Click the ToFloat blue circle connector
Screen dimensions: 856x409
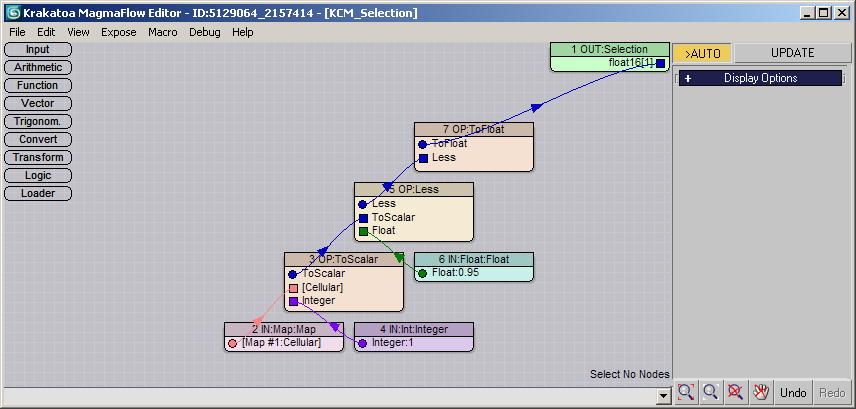point(422,145)
